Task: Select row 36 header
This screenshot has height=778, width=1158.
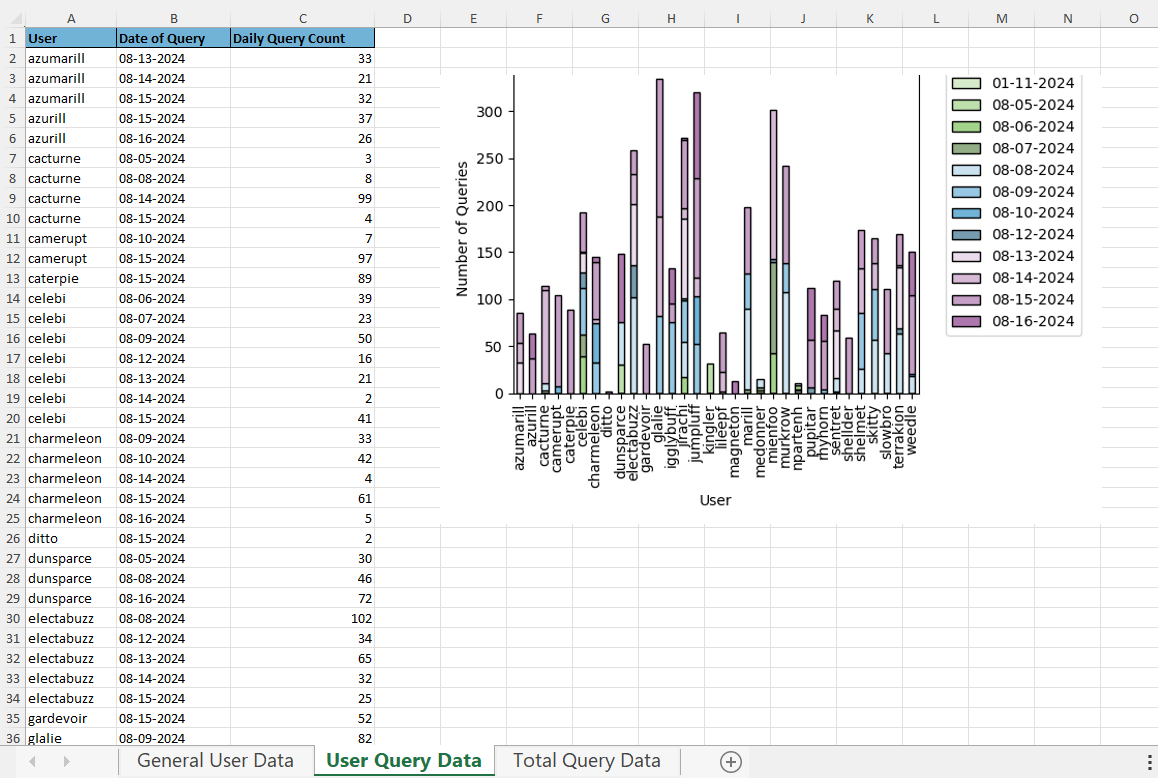Action: [x=13, y=738]
